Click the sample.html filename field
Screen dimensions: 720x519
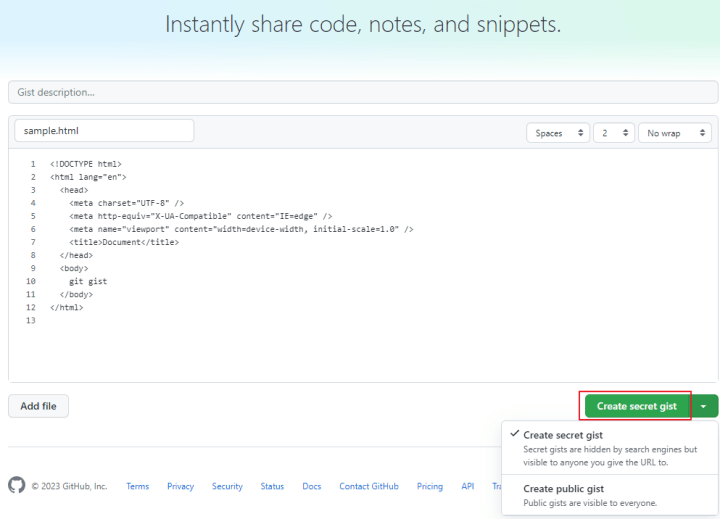click(x=104, y=131)
